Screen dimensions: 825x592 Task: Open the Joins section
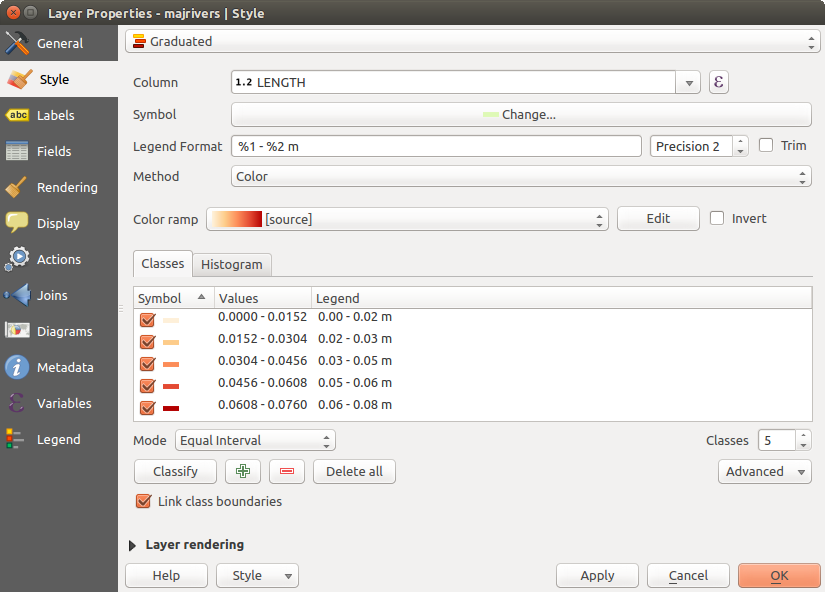point(52,296)
